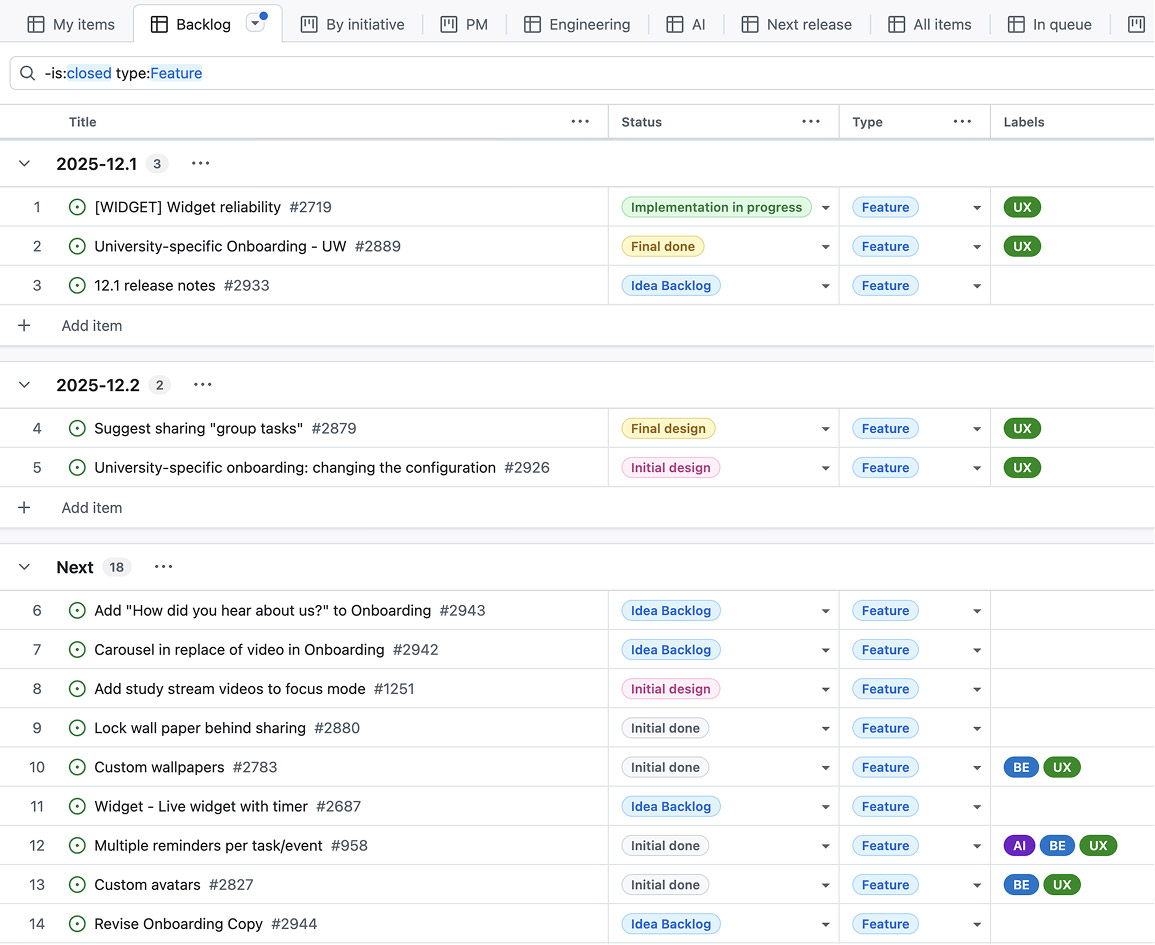The width and height of the screenshot is (1155, 945).
Task: Open status dropdown for 12.1 release notes
Action: click(826, 286)
